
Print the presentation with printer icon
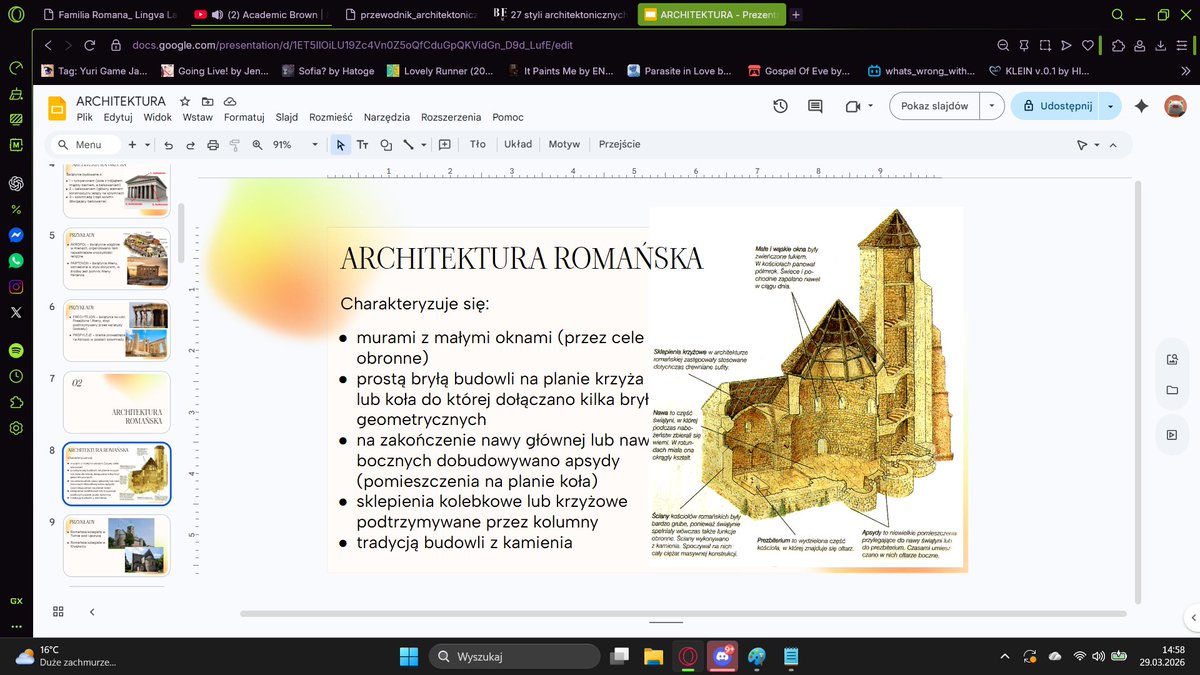tap(212, 145)
